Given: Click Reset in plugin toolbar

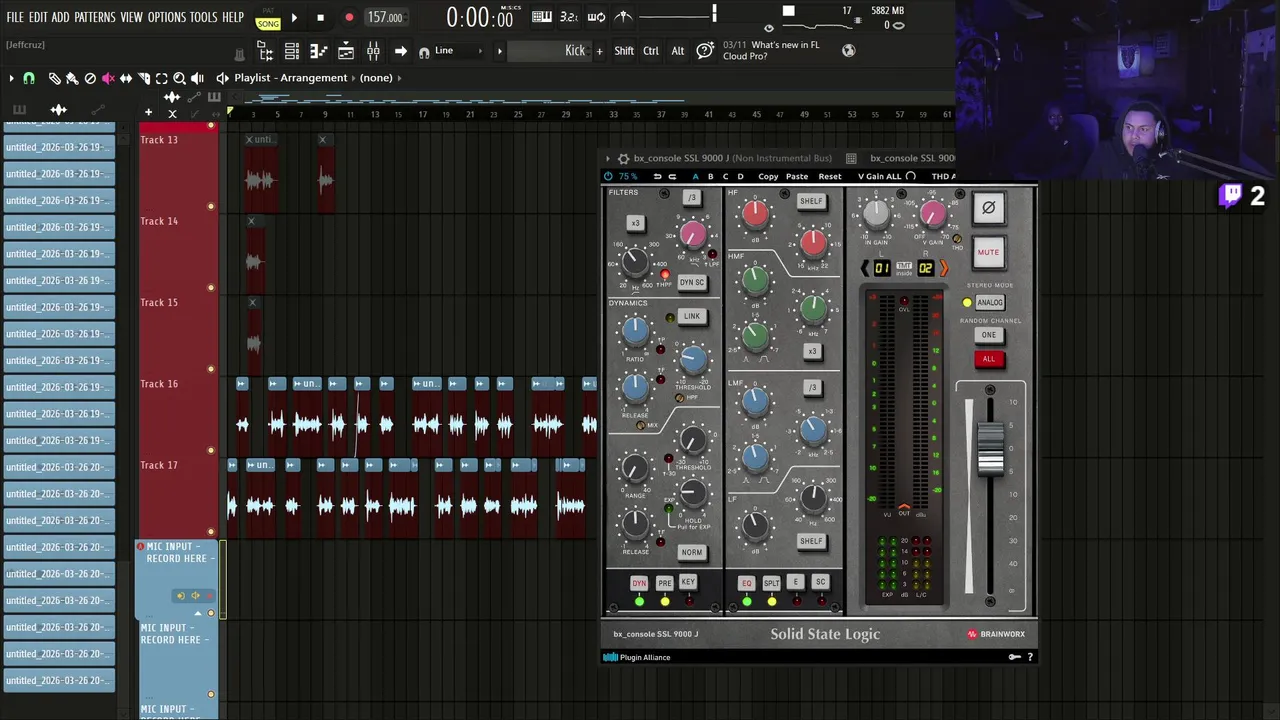Looking at the screenshot, I should pyautogui.click(x=830, y=176).
